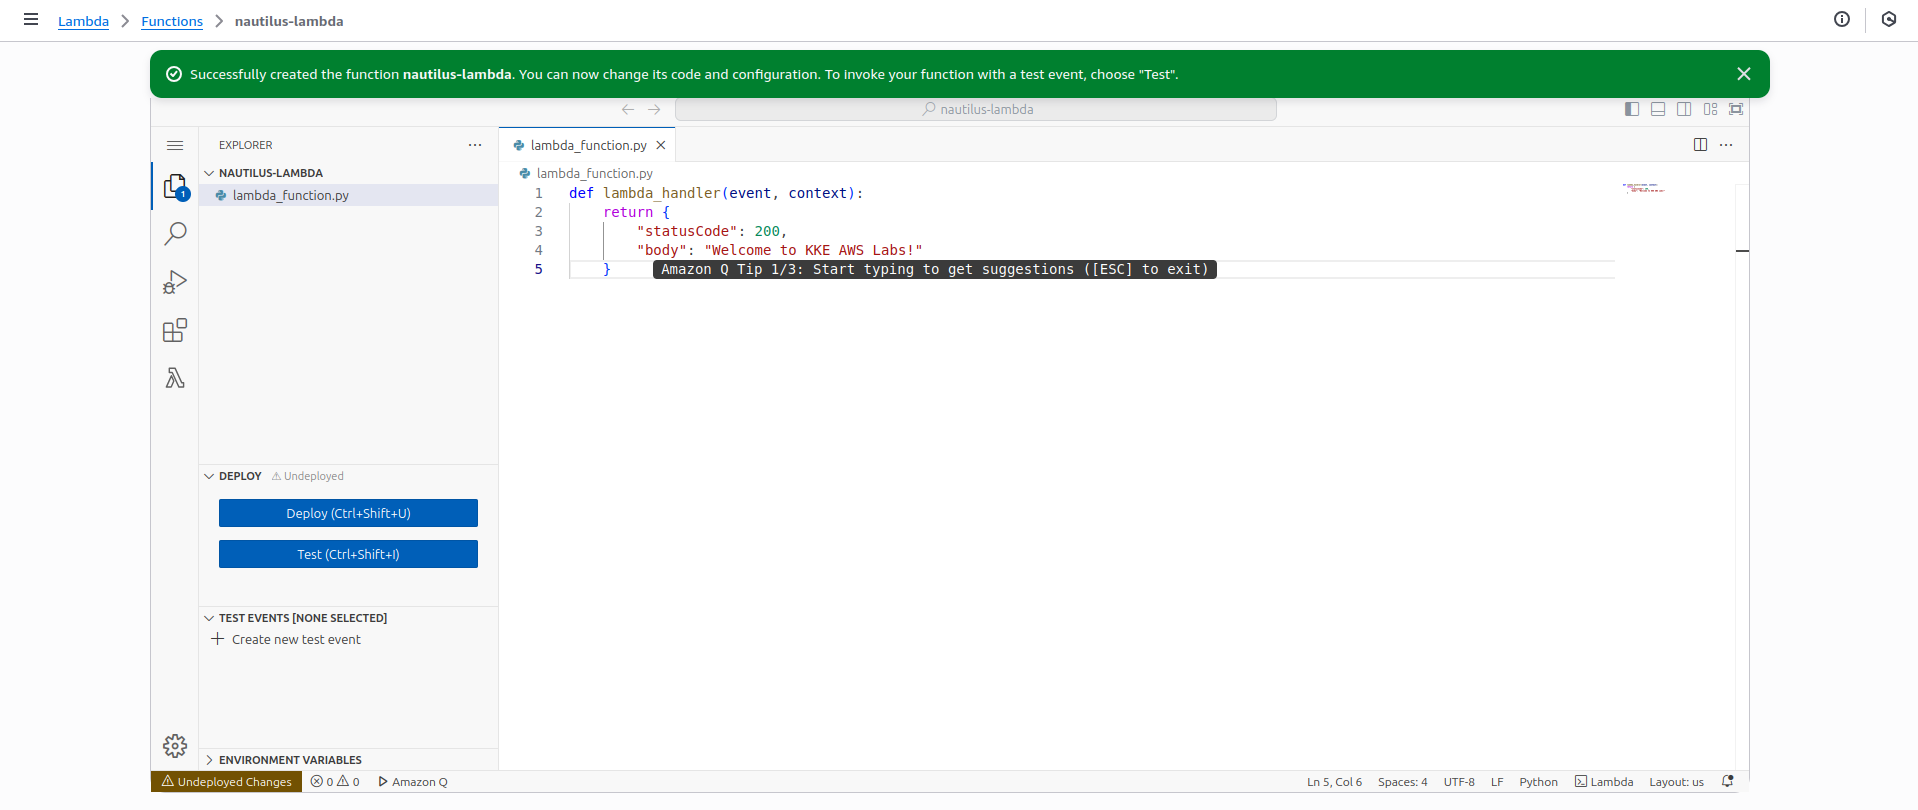Click Test (Ctrl+Shift+I) button
Screen dimensions: 1918x810
[348, 554]
